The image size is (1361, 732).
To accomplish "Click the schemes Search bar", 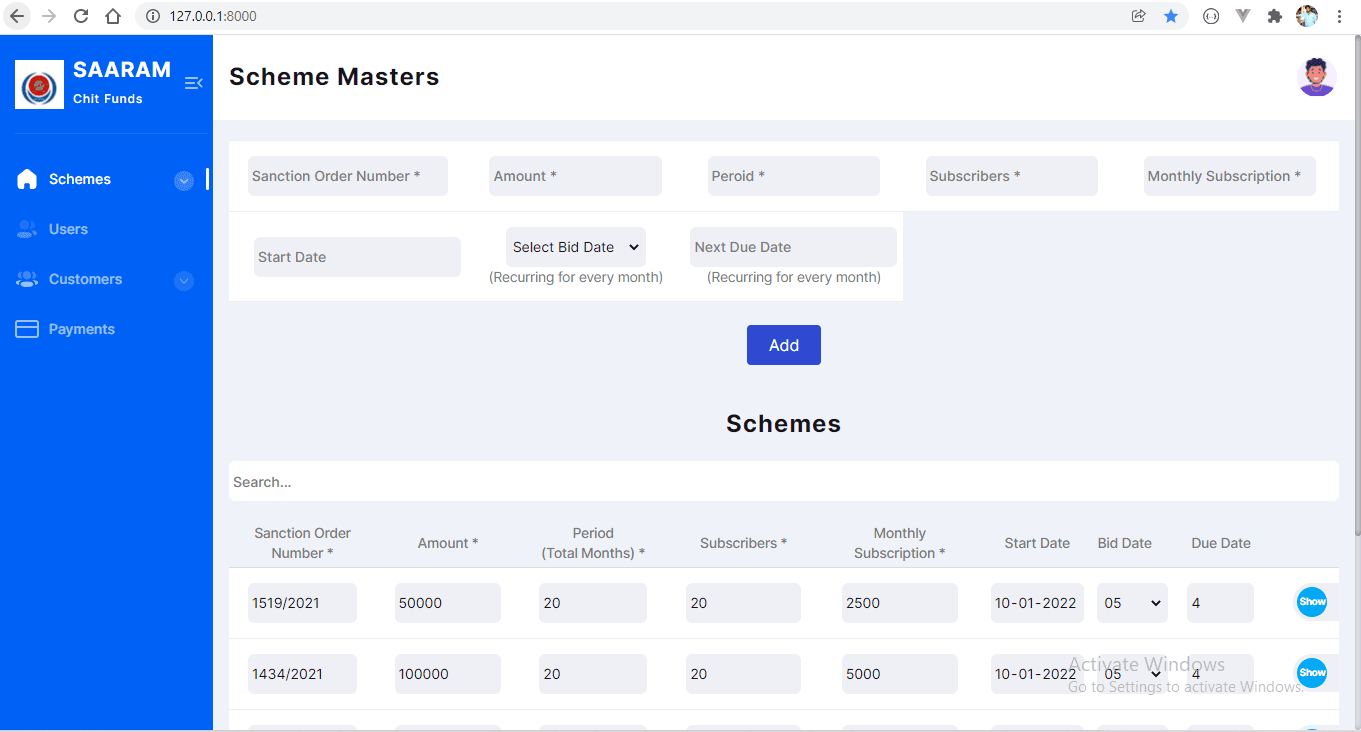I will tap(783, 481).
